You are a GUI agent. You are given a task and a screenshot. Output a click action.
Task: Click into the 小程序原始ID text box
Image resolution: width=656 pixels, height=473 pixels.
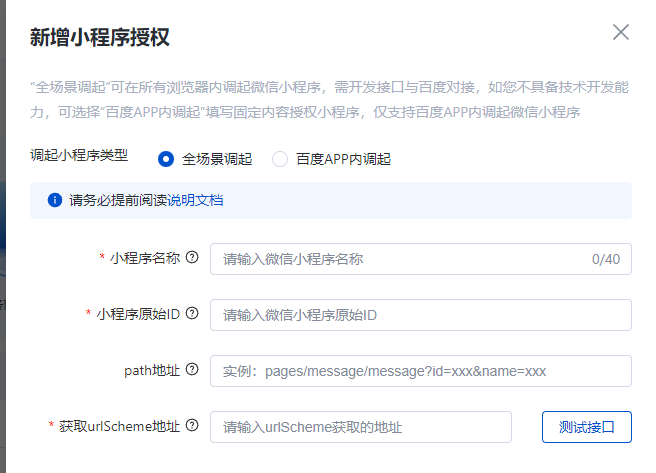(421, 315)
